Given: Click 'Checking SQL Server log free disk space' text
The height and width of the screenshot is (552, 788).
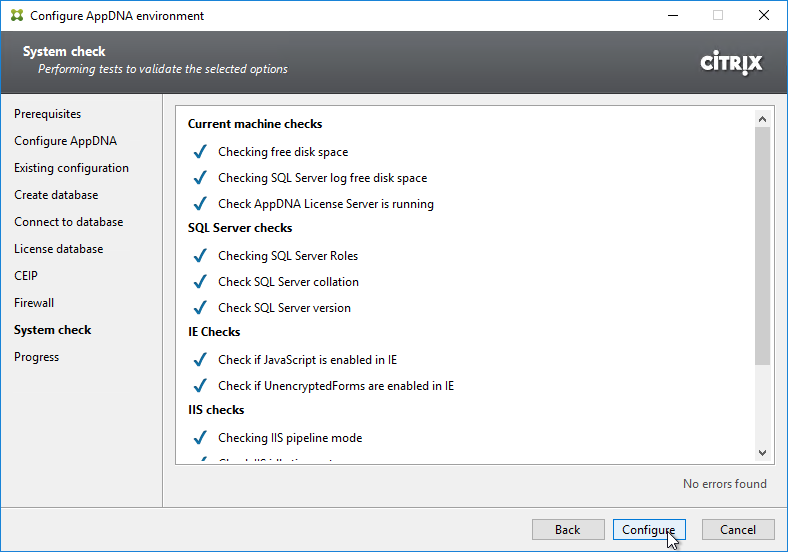Looking at the screenshot, I should [323, 178].
